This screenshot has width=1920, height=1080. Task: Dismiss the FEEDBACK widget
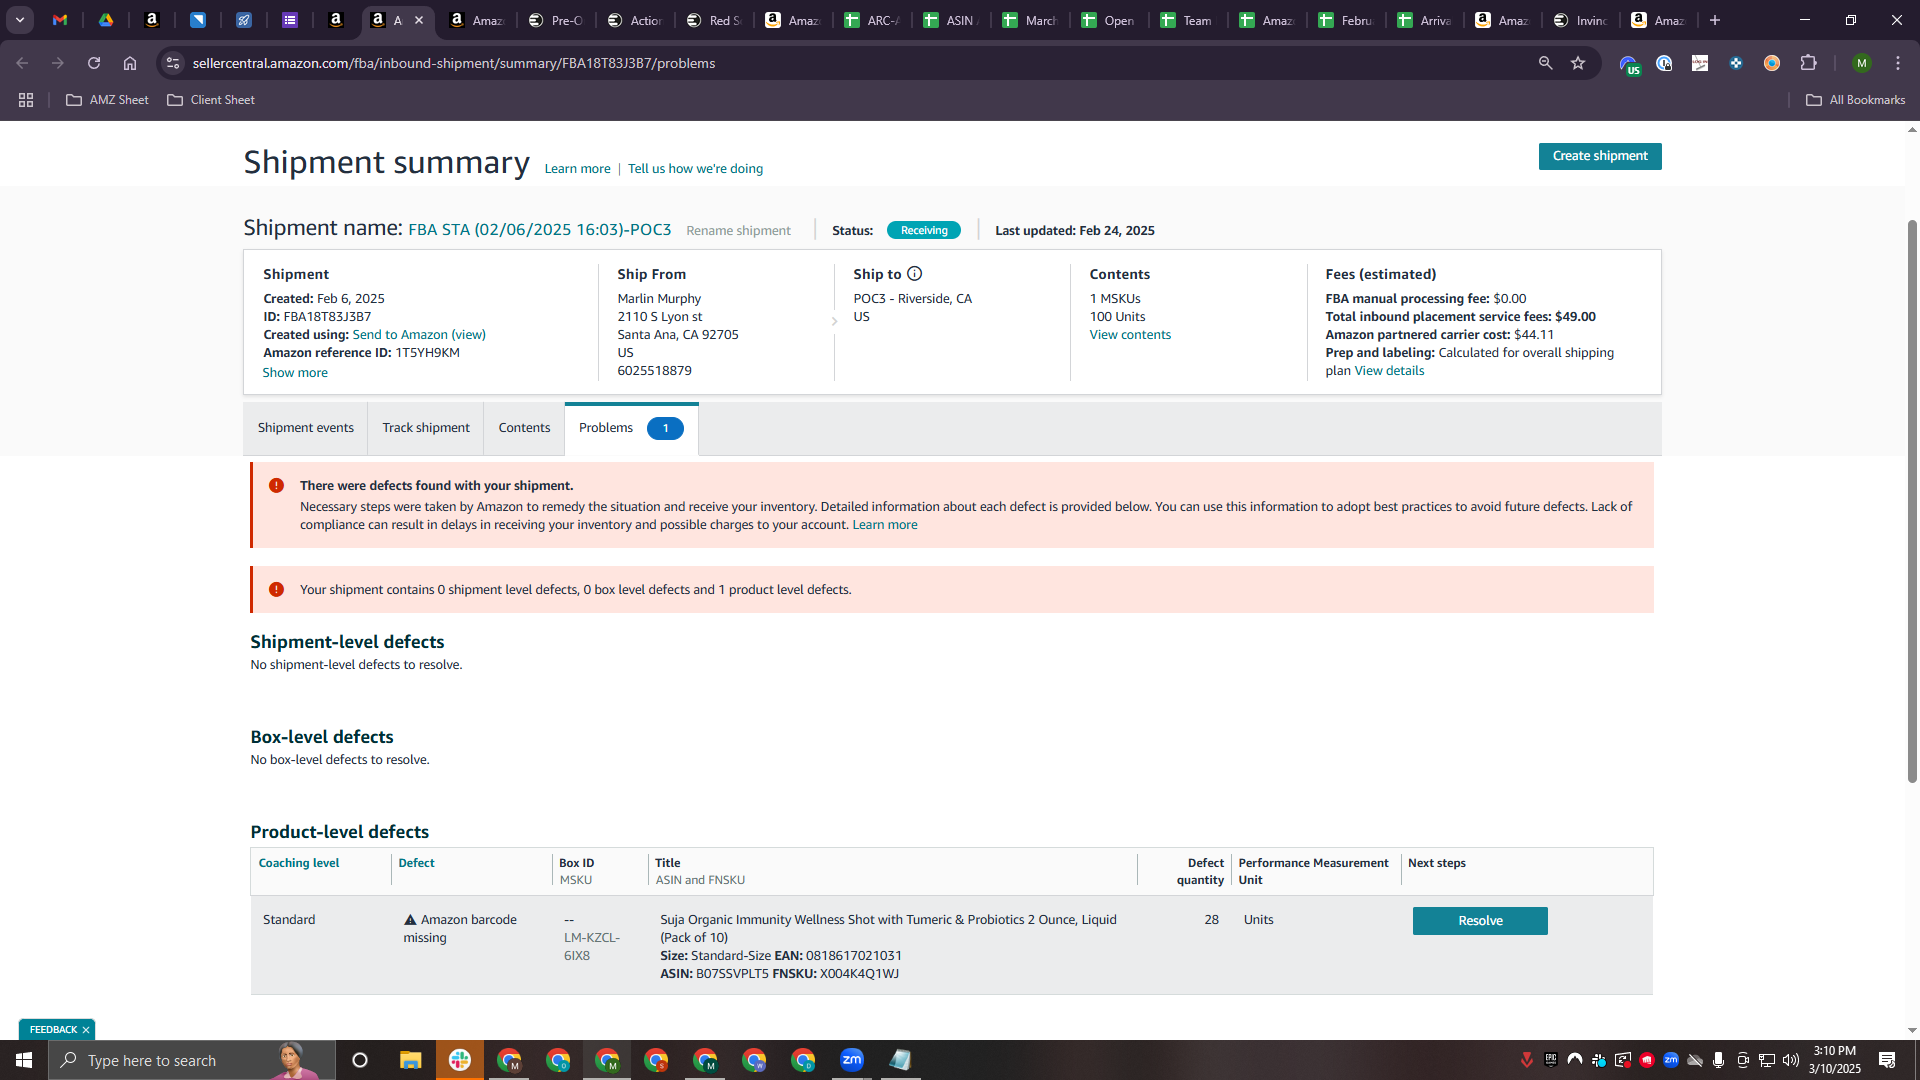click(86, 1030)
